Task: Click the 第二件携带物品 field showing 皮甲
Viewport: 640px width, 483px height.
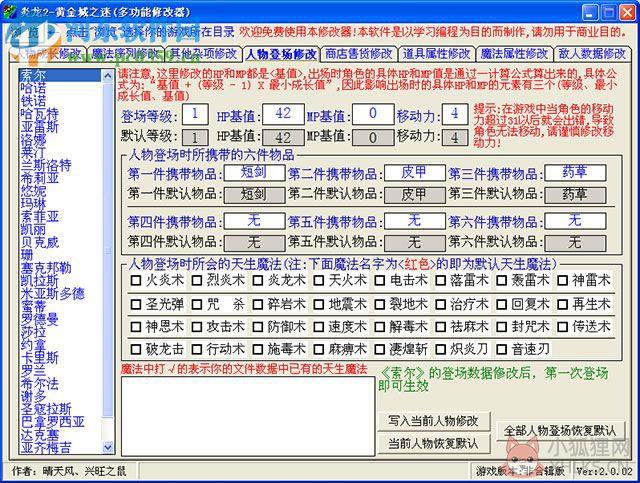Action: 415,173
